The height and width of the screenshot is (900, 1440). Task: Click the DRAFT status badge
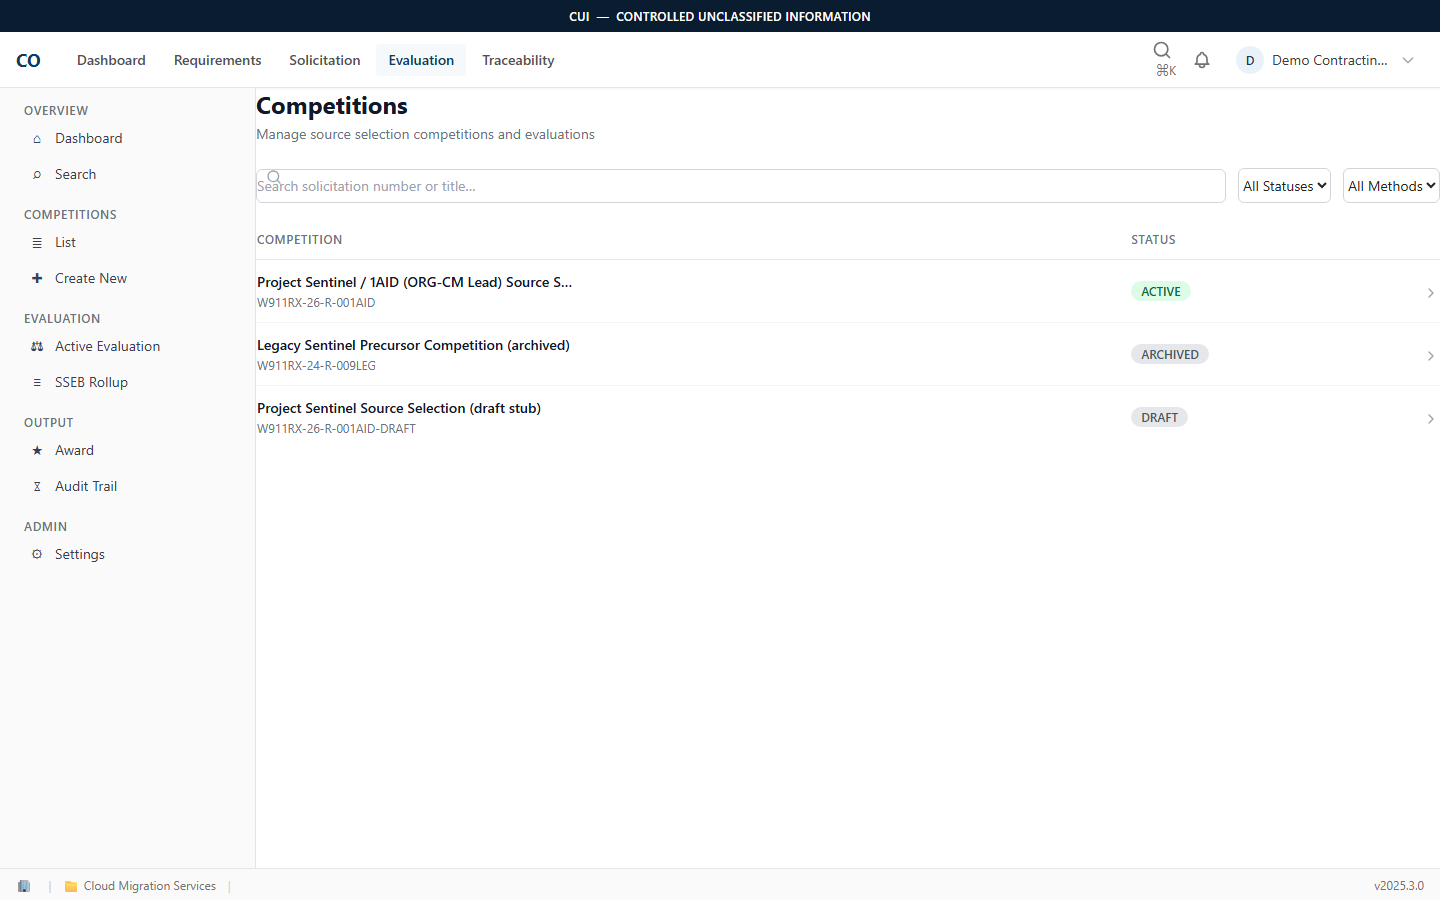pos(1159,418)
